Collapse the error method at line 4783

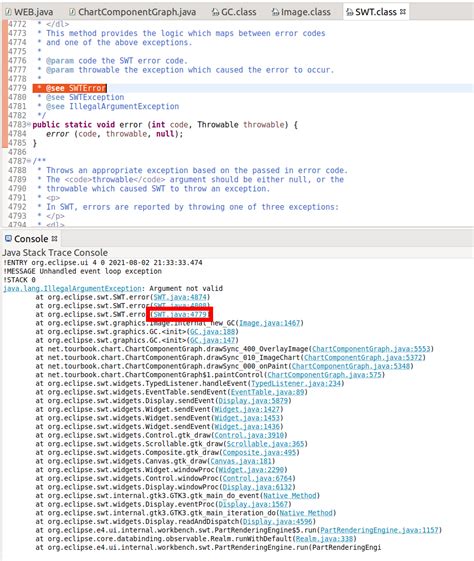point(29,125)
